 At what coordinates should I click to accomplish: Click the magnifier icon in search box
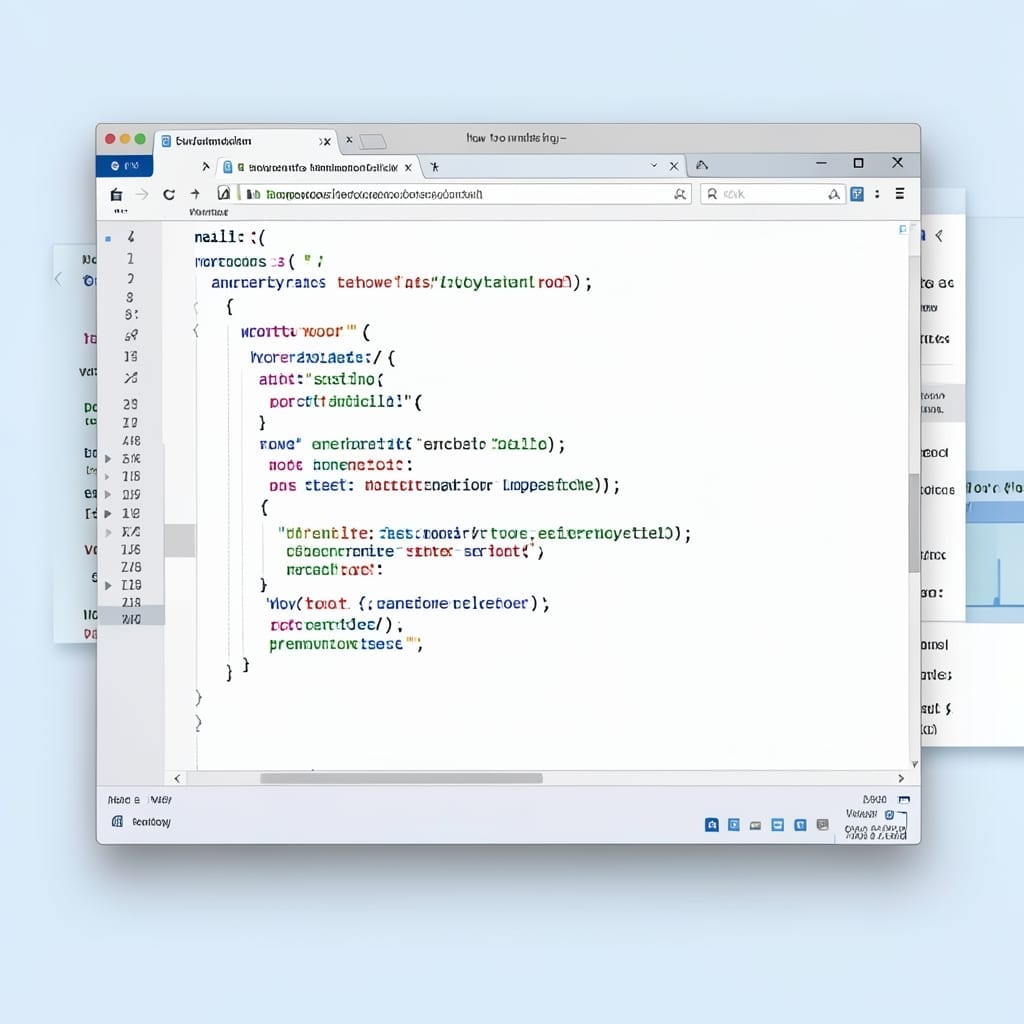pos(712,194)
